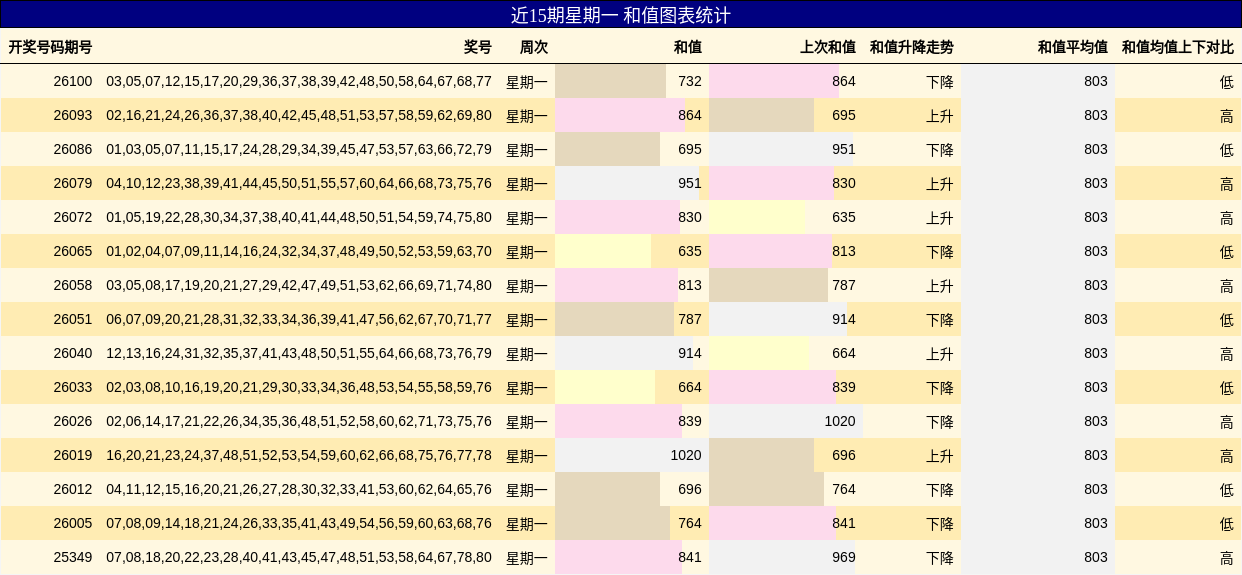Viewport: 1242px width, 575px height.
Task: Click the 和值 value 1020 for period 26019
Action: 686,455
